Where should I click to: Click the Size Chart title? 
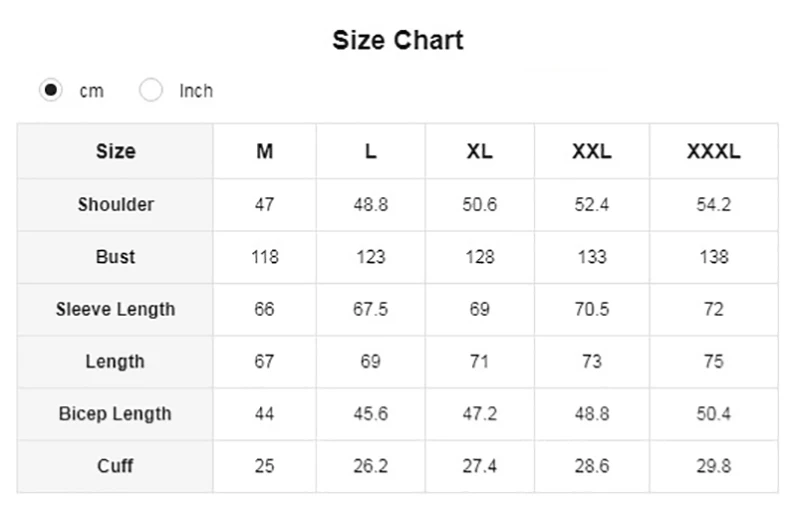[398, 40]
